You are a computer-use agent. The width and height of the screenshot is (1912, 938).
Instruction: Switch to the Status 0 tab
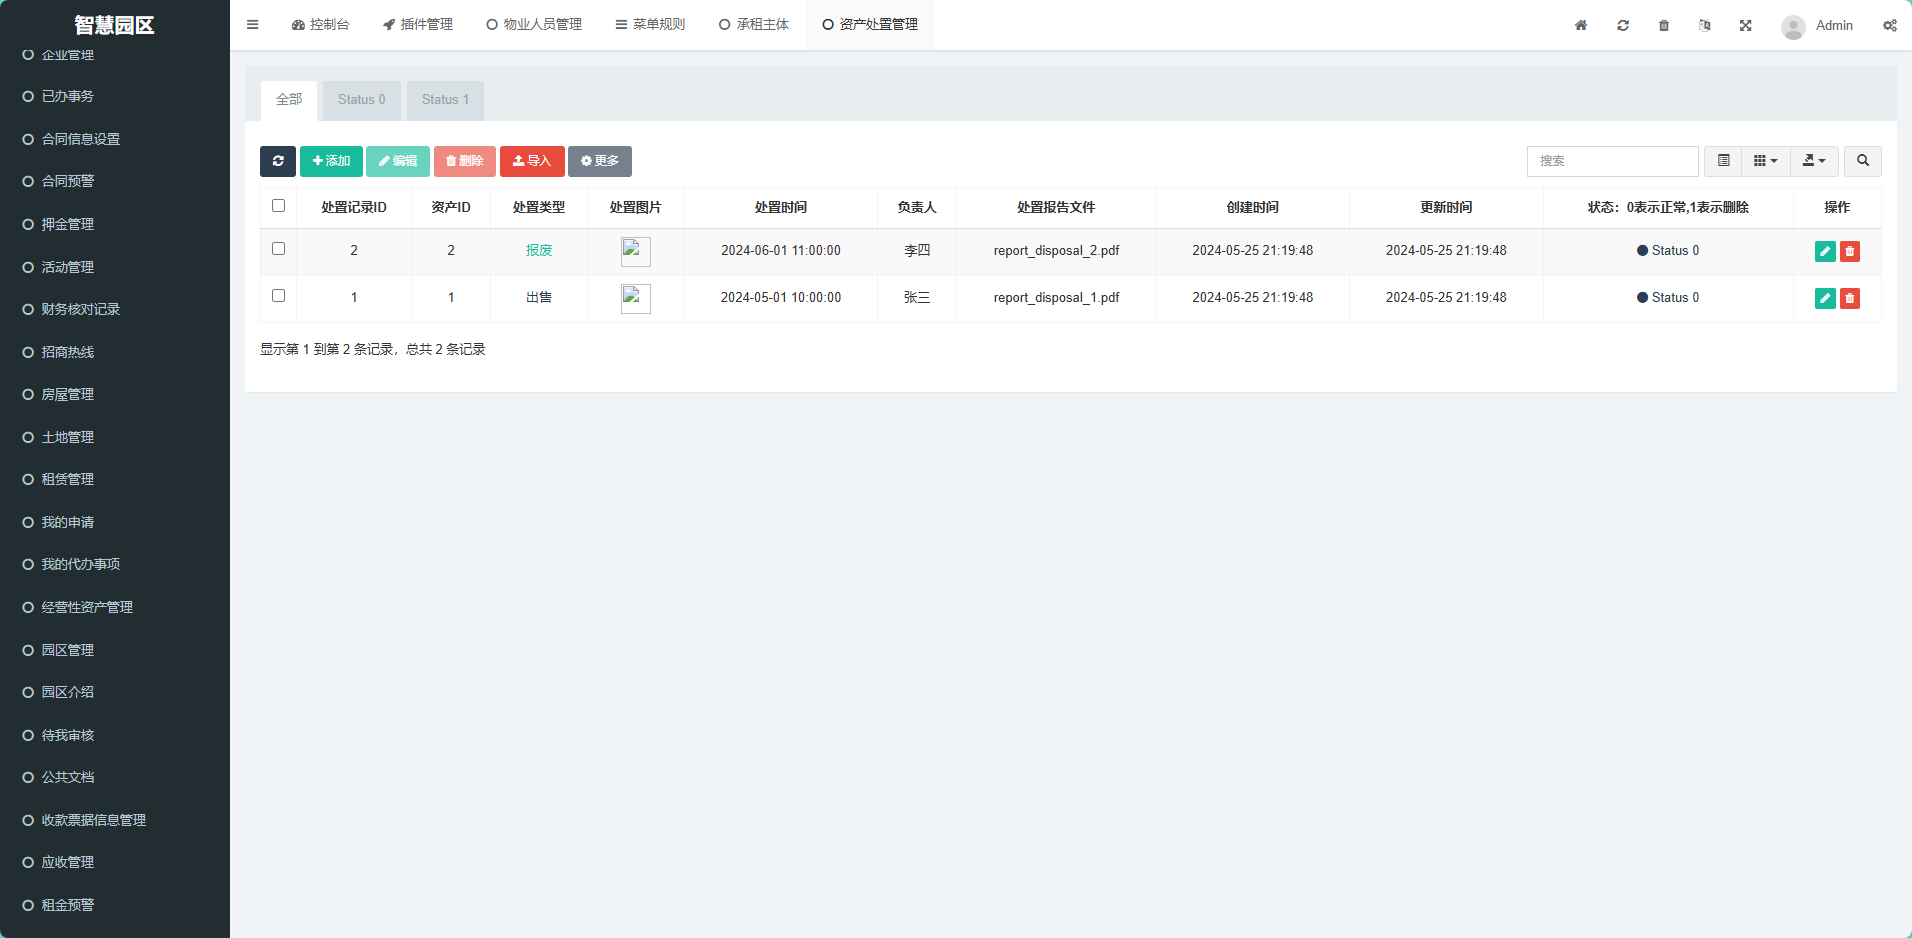click(x=361, y=100)
